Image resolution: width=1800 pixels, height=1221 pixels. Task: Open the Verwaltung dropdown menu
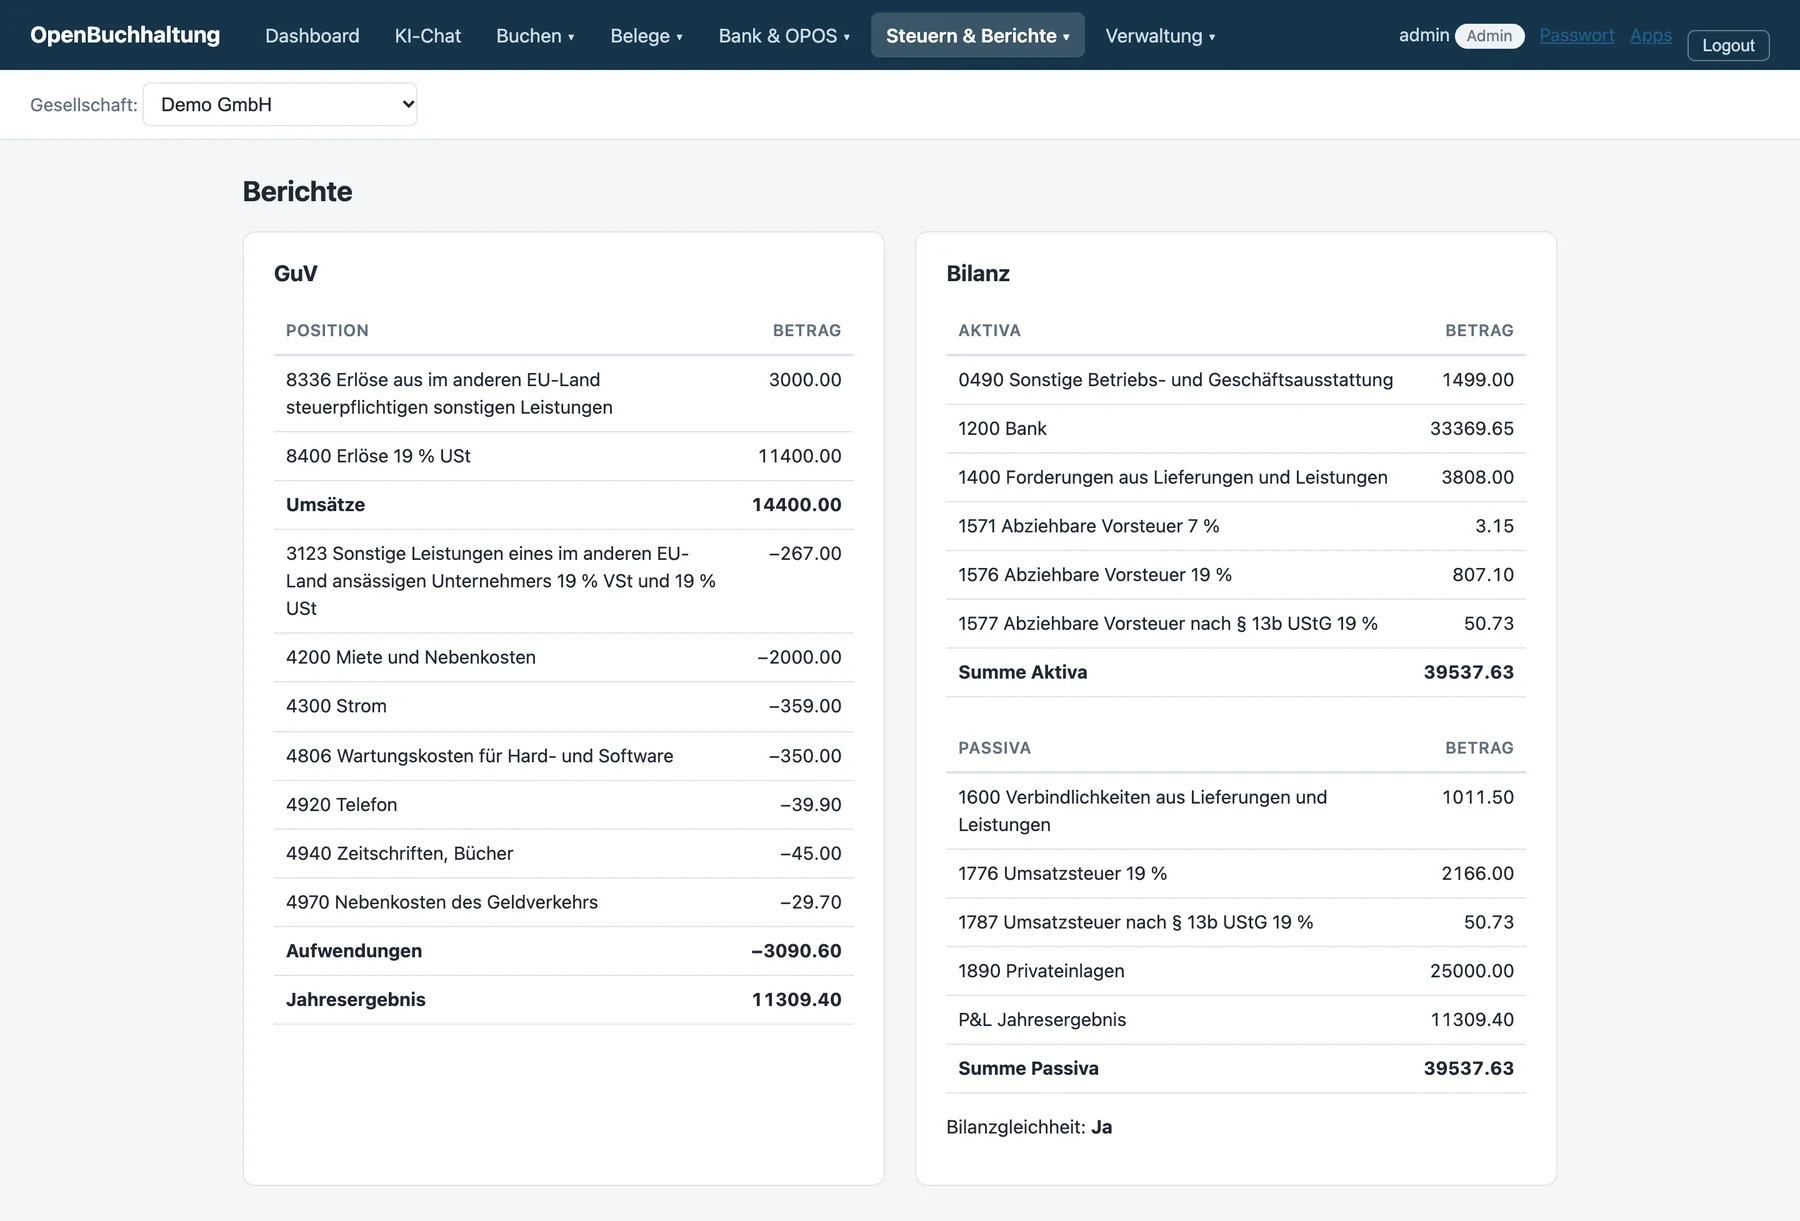click(1160, 36)
